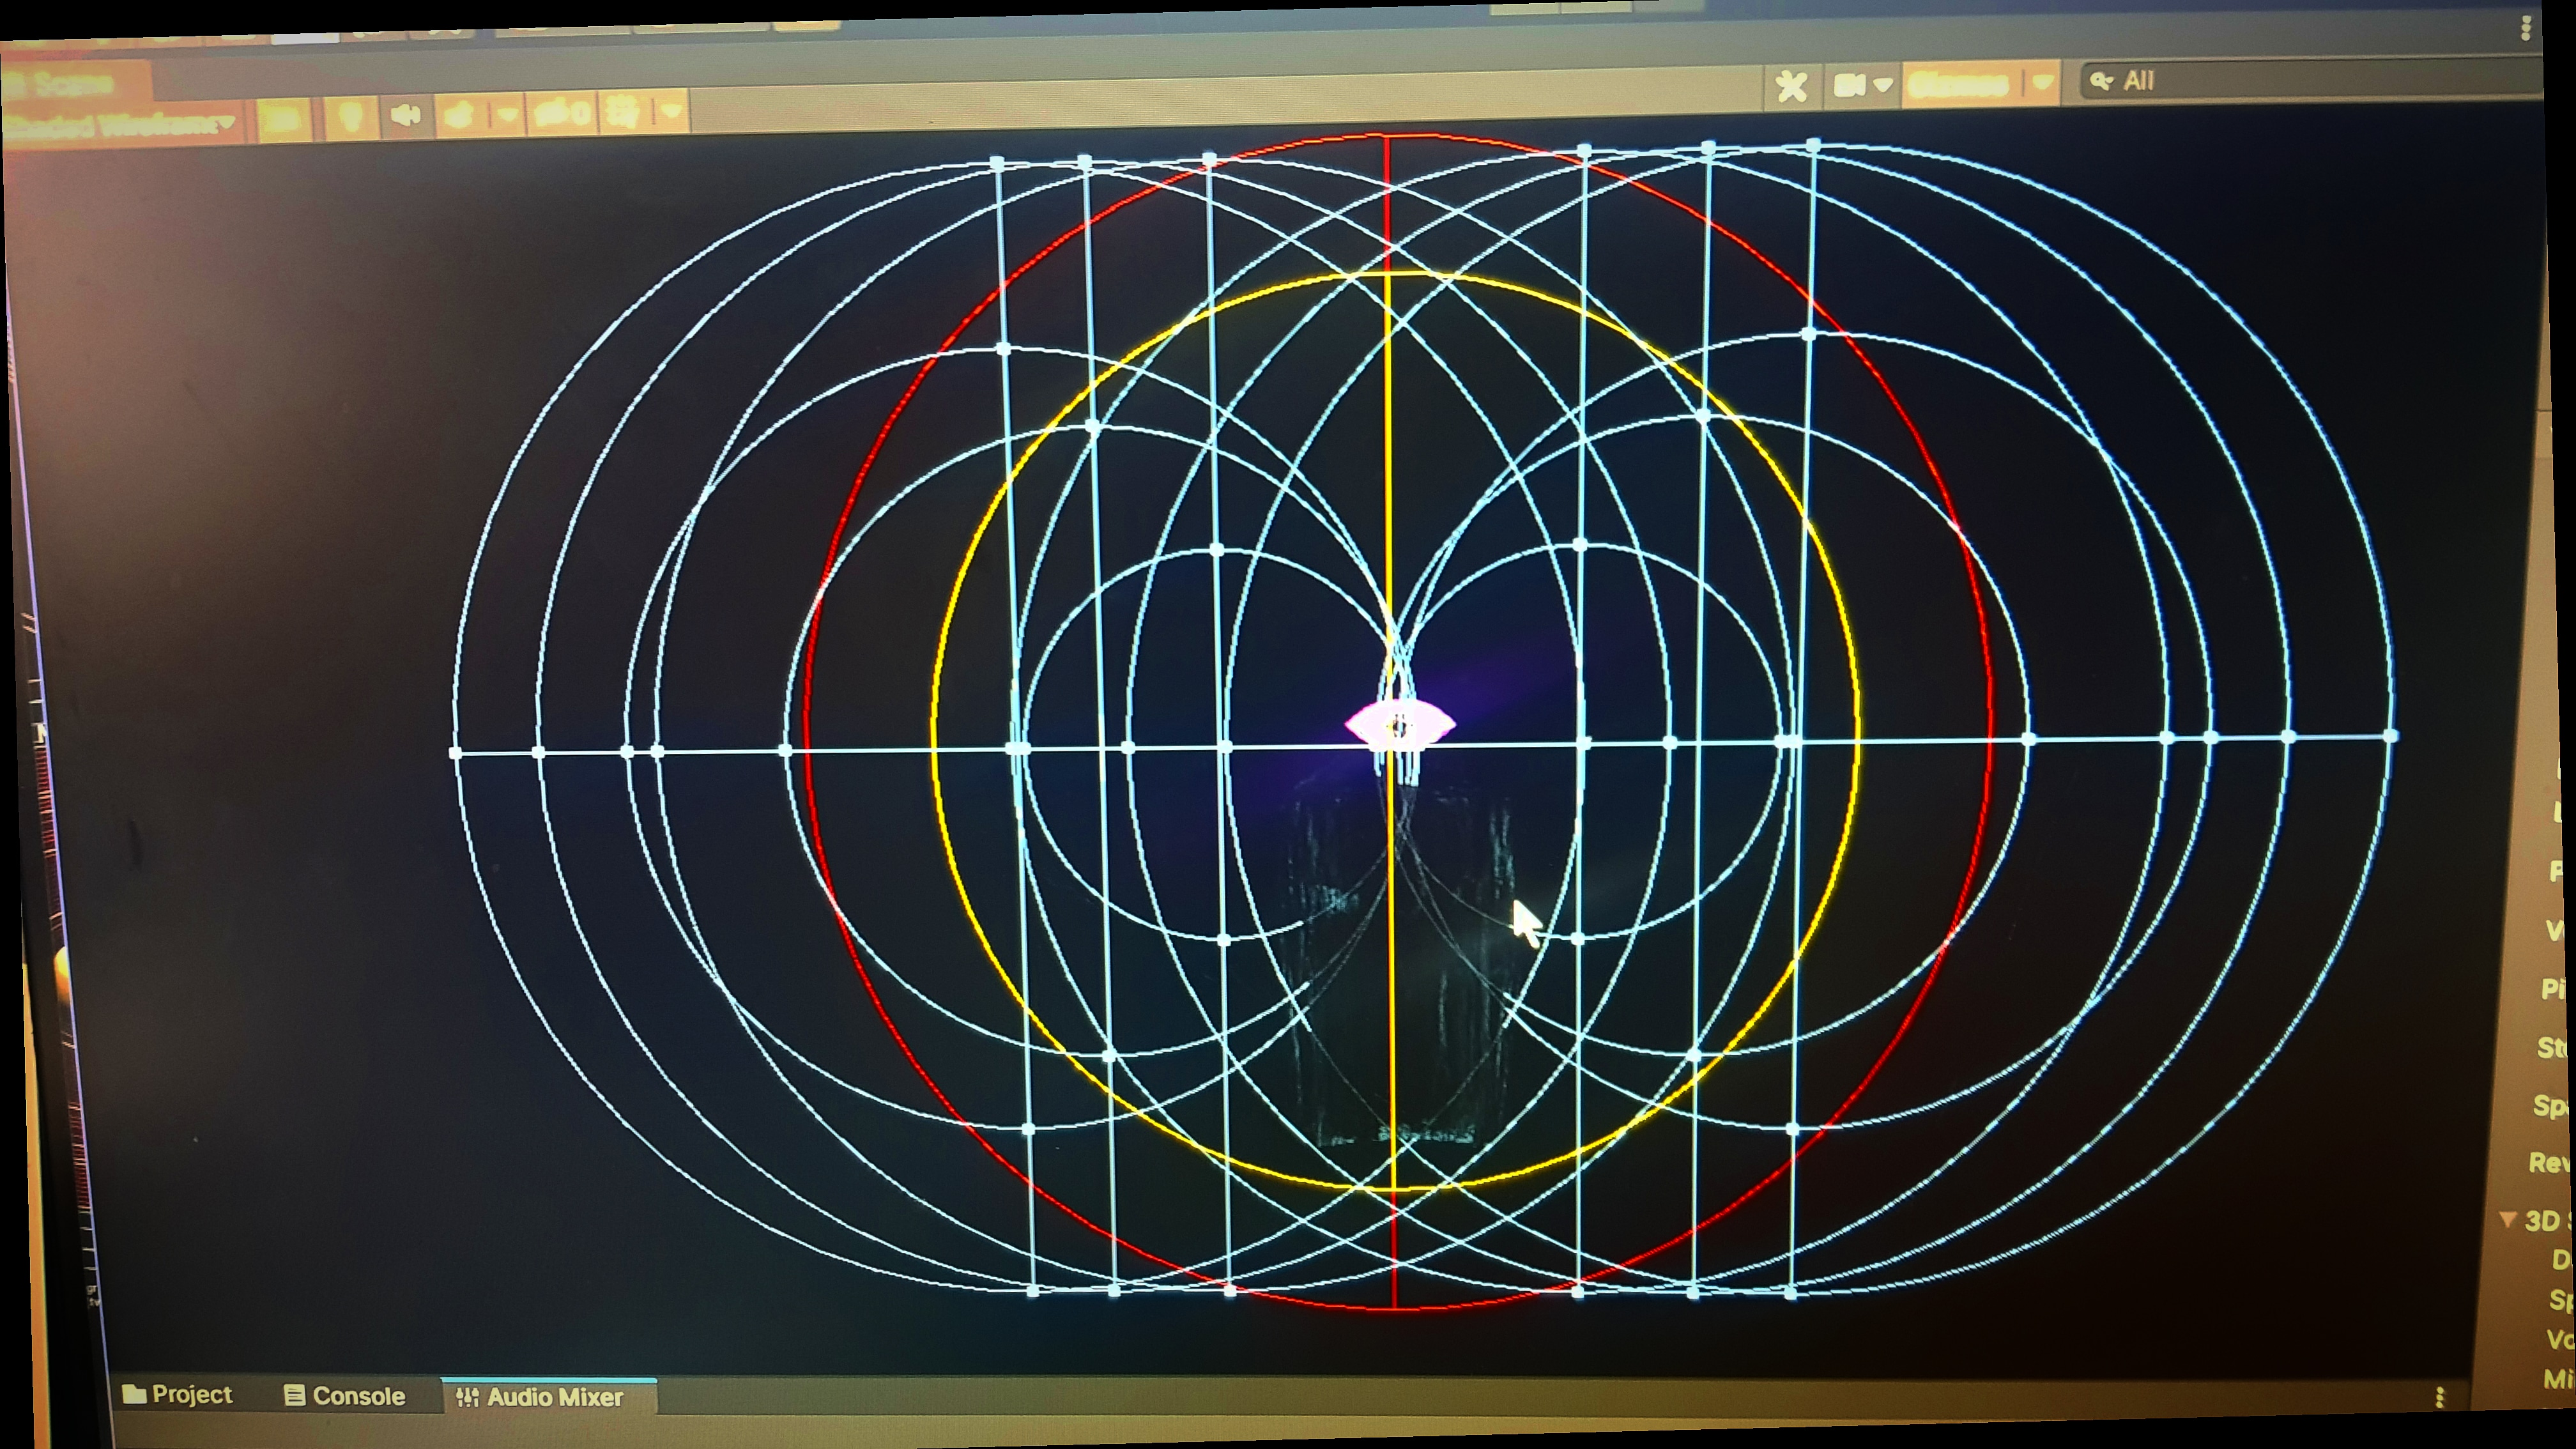Click the scene effects icon

point(460,116)
